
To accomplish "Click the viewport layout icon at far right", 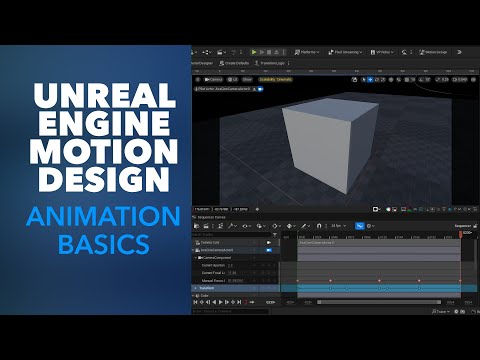I will coord(473,80).
